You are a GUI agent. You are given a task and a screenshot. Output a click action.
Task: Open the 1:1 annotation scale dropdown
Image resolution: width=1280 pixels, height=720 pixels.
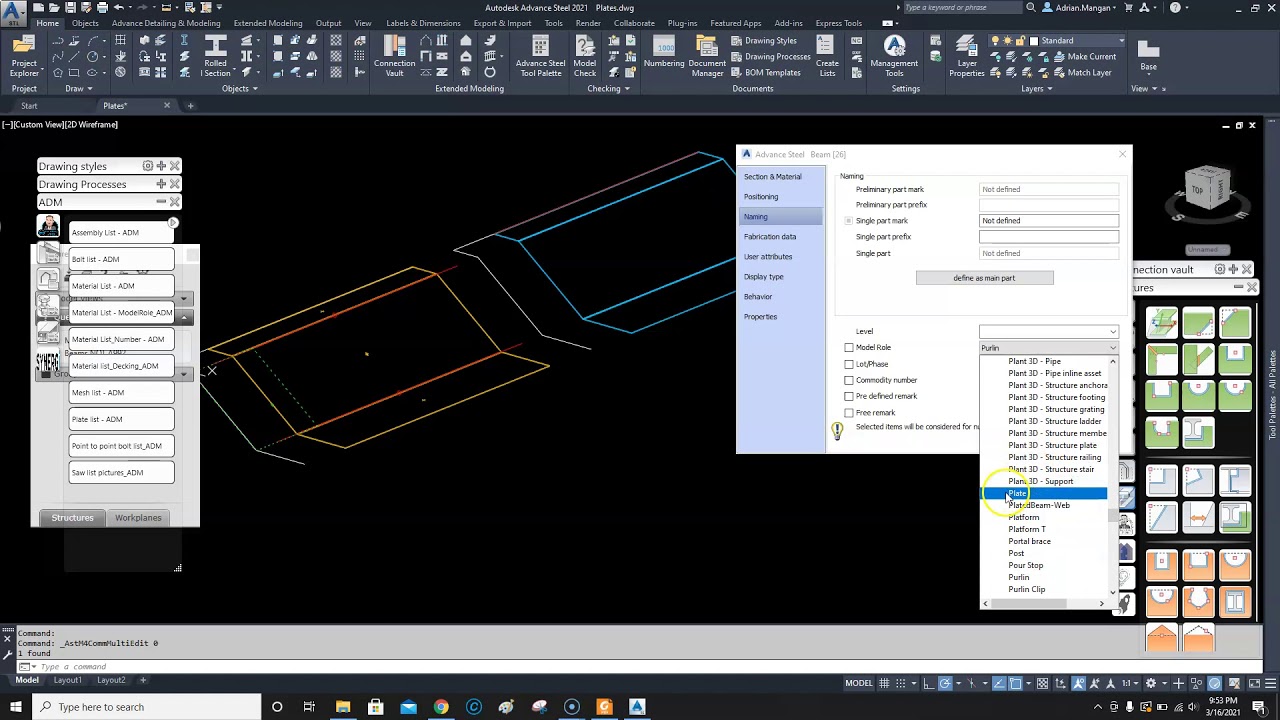[x=1131, y=684]
